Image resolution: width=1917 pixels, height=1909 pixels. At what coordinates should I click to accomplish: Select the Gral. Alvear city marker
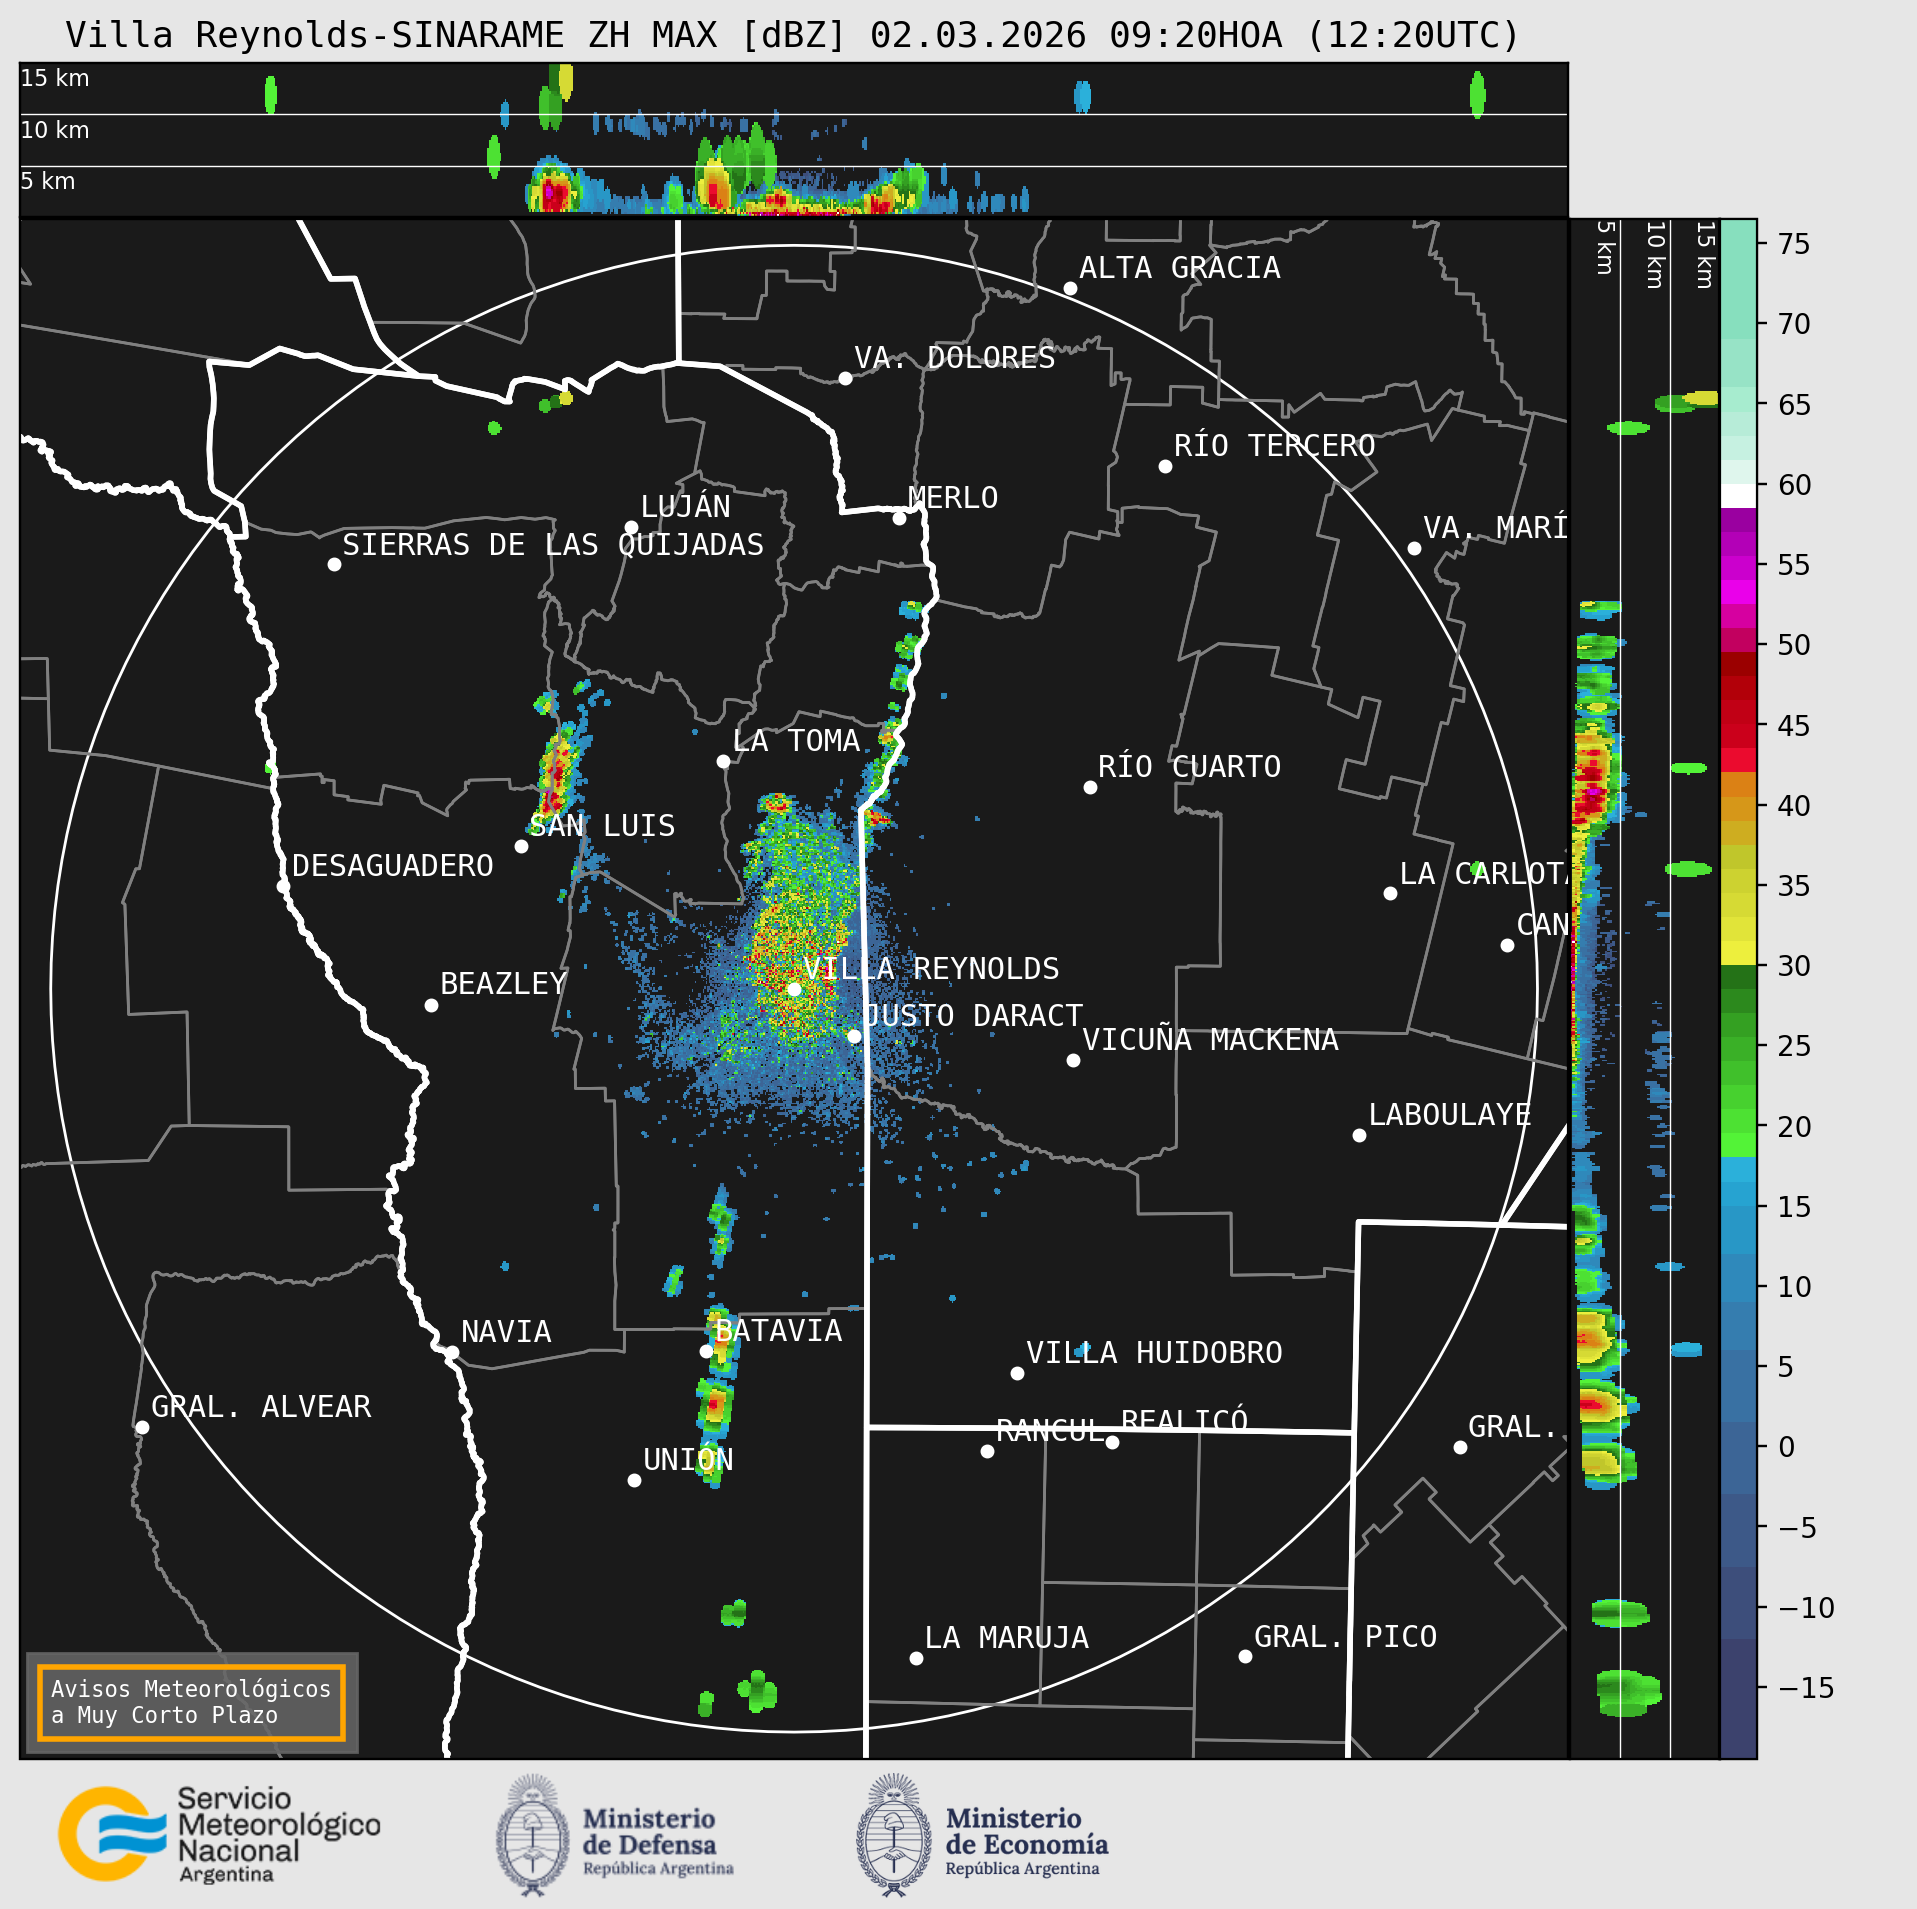tap(142, 1427)
